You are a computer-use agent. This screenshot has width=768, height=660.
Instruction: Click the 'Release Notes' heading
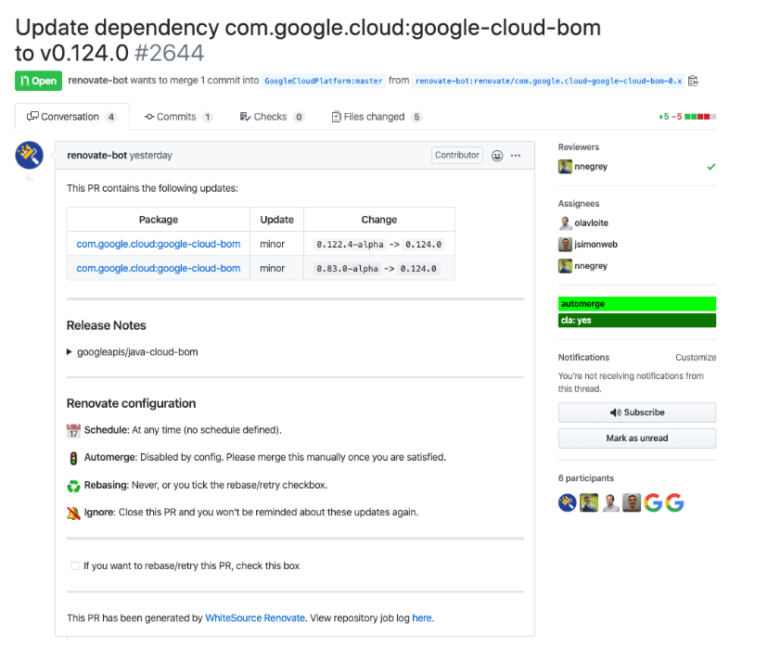pyautogui.click(x=106, y=326)
